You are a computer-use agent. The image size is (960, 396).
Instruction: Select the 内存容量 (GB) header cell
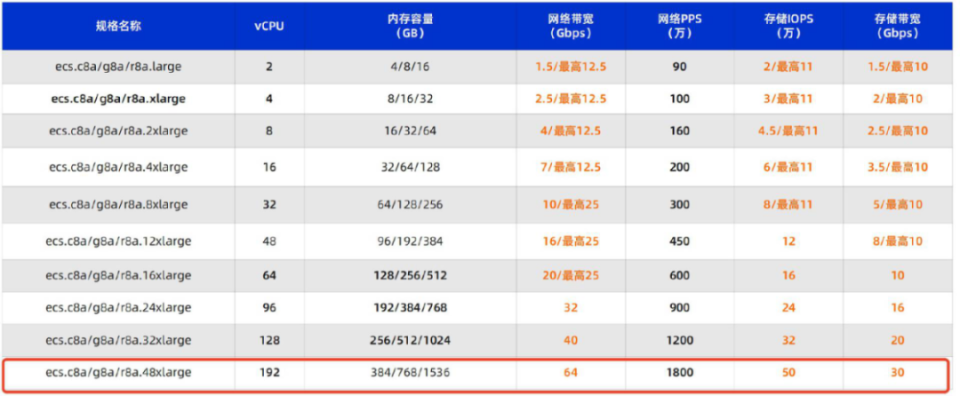410,26
